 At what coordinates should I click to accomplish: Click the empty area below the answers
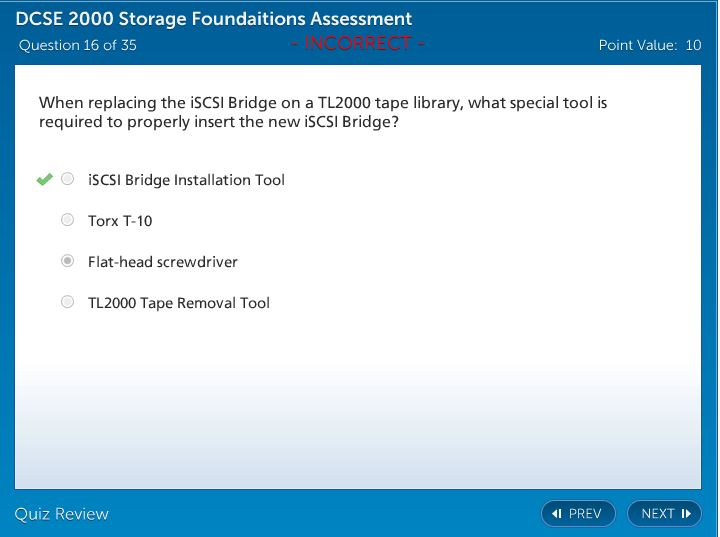coord(358,400)
